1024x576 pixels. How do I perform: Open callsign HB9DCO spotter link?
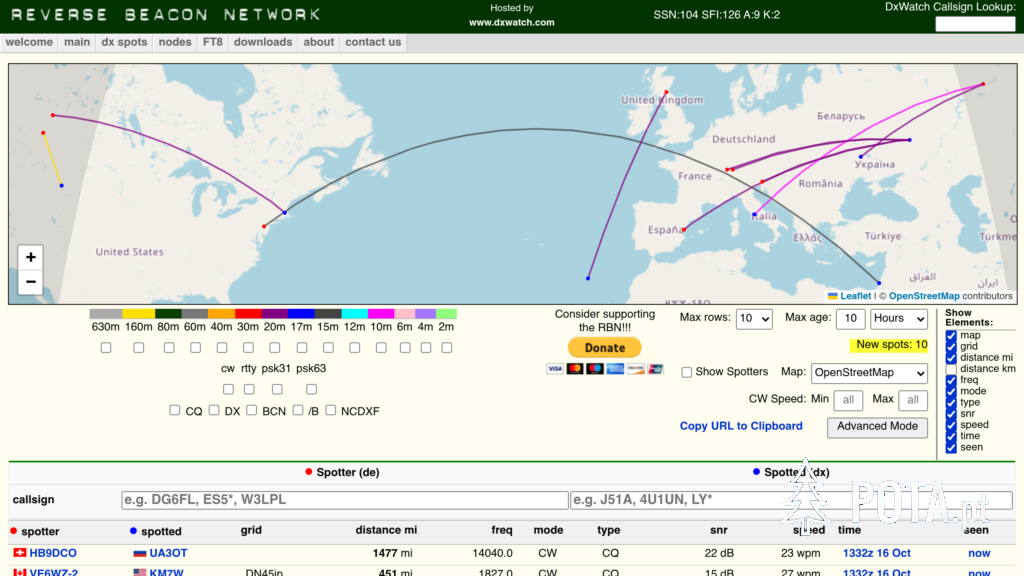coord(53,553)
